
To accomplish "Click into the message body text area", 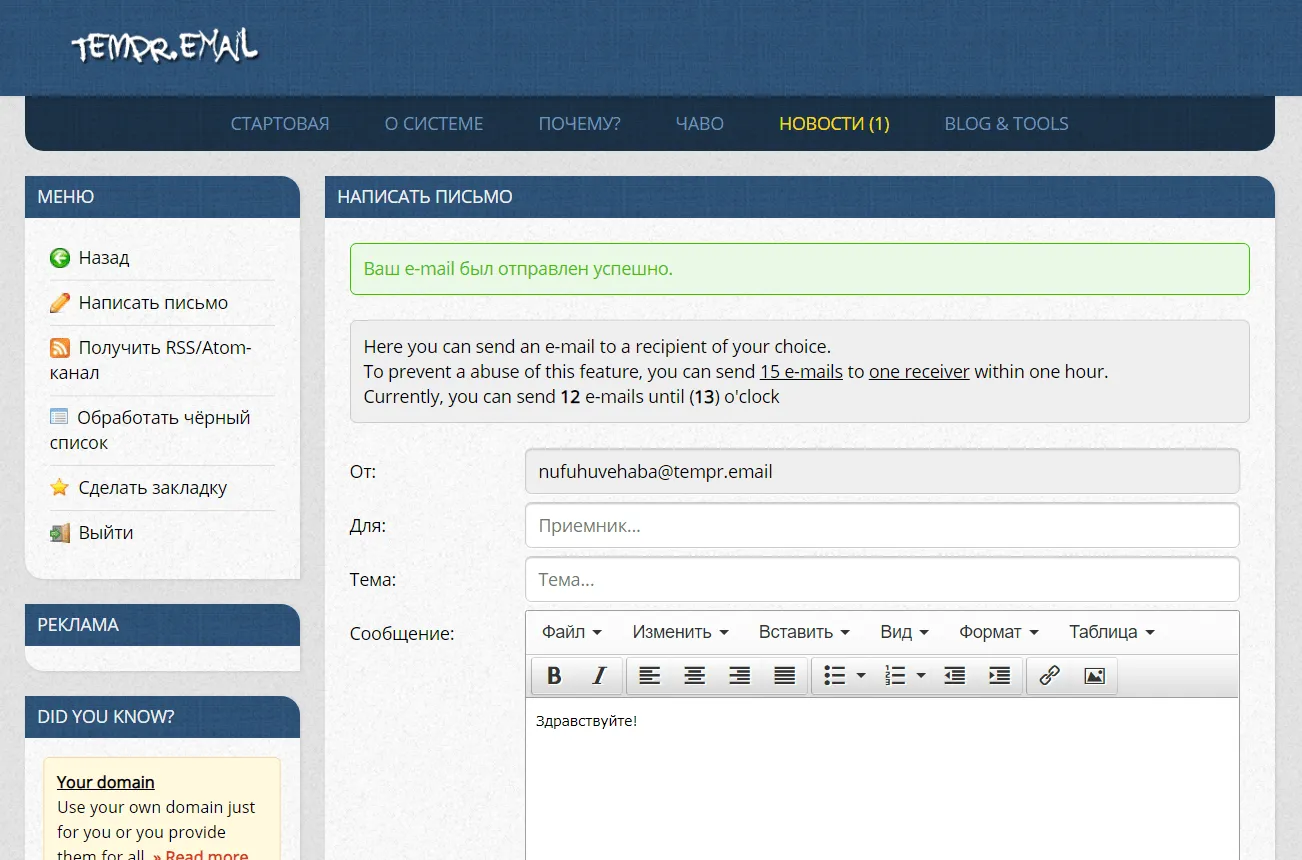I will click(882, 779).
